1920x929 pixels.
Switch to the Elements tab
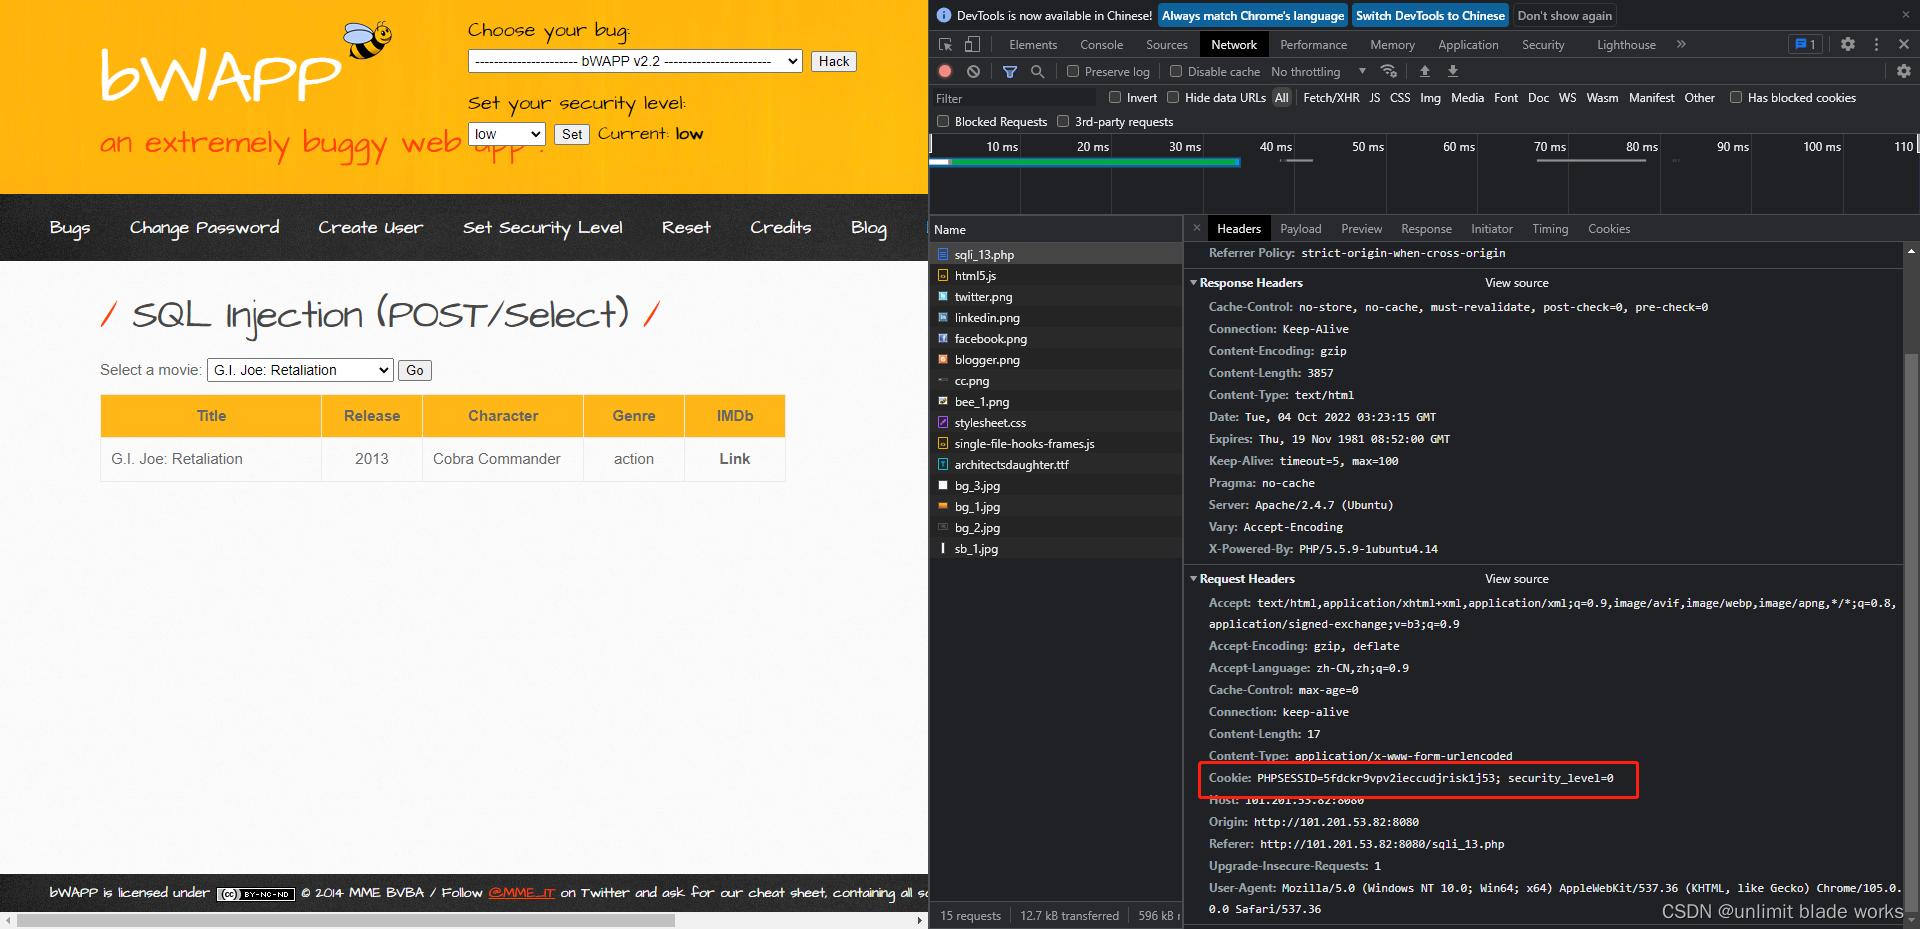coord(1033,44)
